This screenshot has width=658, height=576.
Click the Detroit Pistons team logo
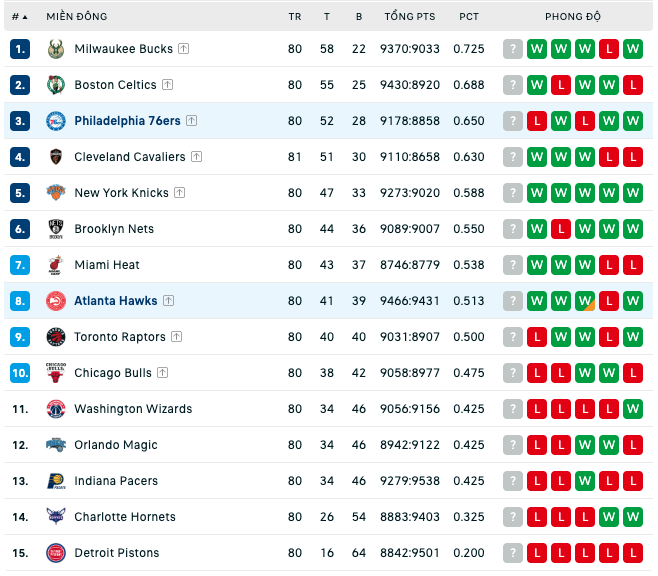(x=56, y=553)
